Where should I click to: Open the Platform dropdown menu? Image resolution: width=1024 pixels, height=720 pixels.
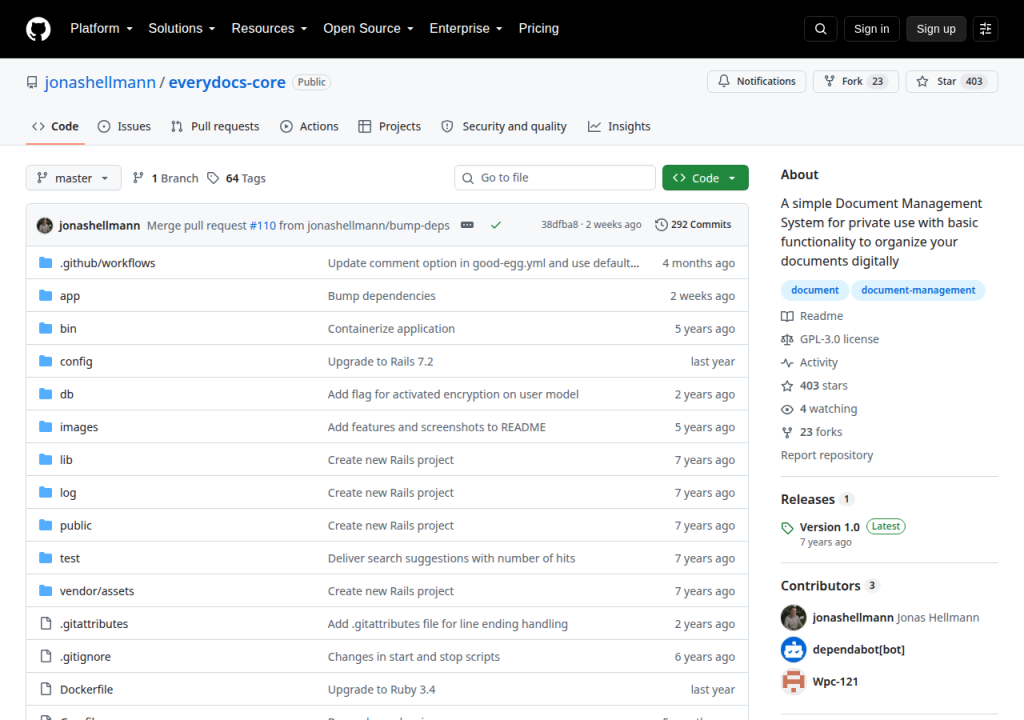click(101, 29)
